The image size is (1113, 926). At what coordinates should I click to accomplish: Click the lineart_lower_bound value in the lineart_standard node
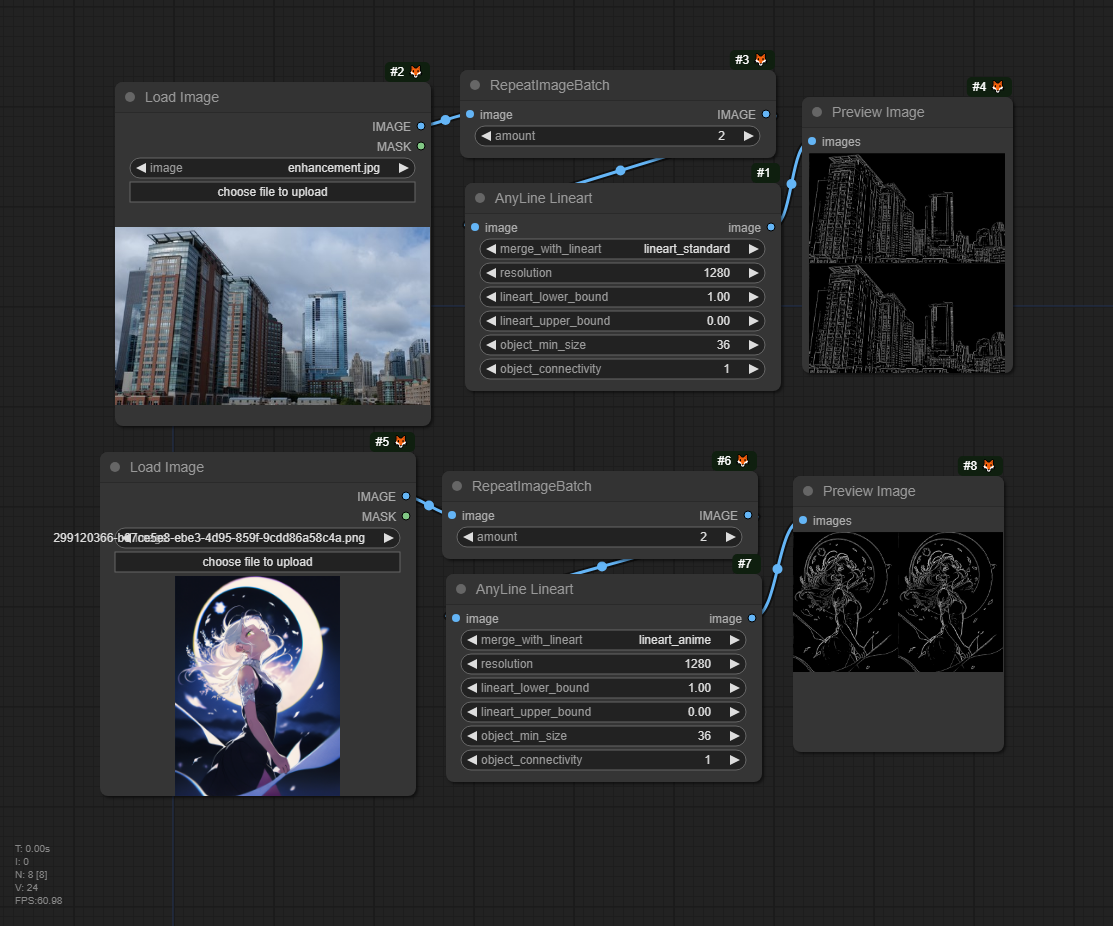click(x=718, y=297)
